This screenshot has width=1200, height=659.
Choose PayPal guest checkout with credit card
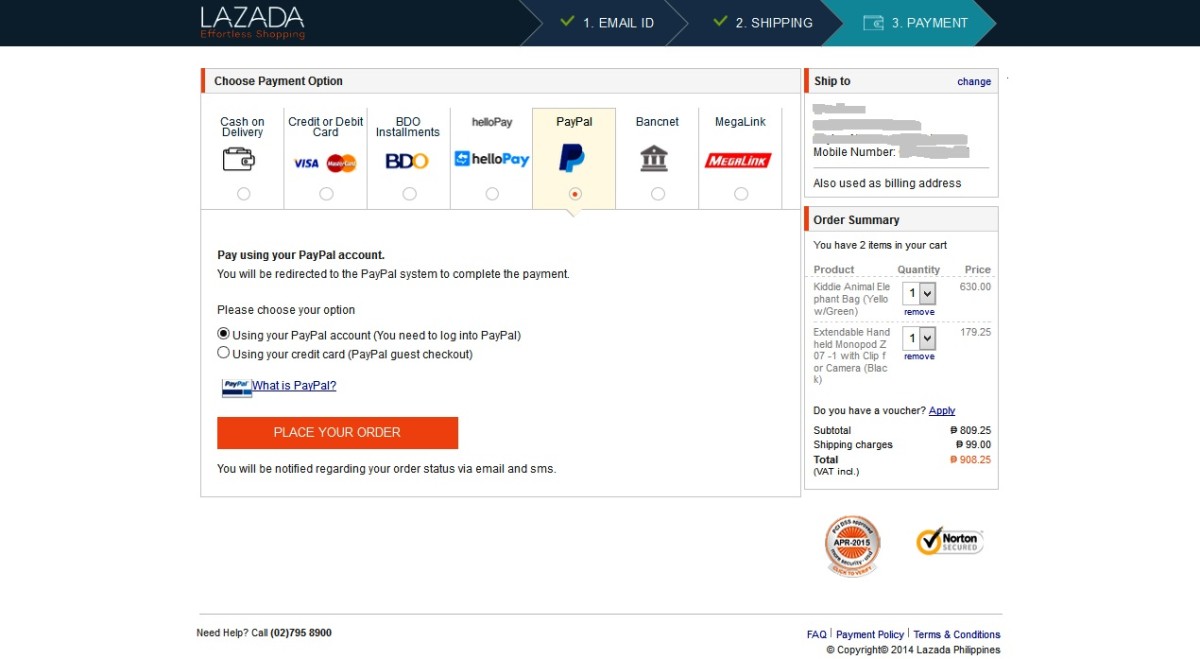(224, 353)
